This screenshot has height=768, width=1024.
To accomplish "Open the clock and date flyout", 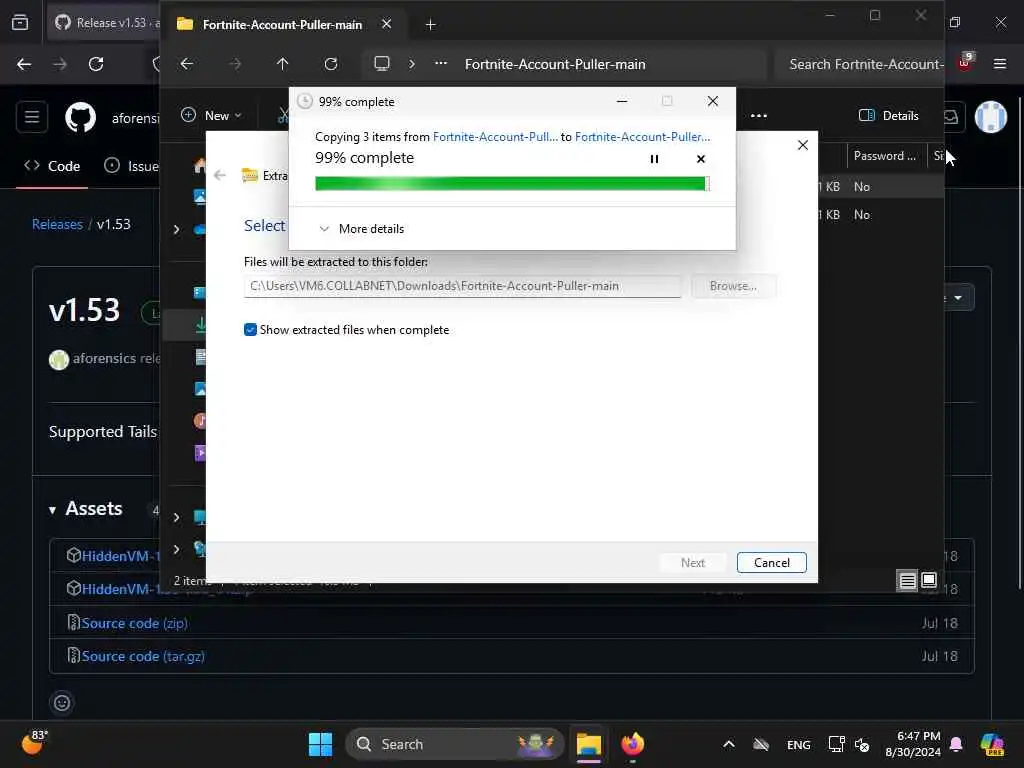I will pyautogui.click(x=913, y=744).
